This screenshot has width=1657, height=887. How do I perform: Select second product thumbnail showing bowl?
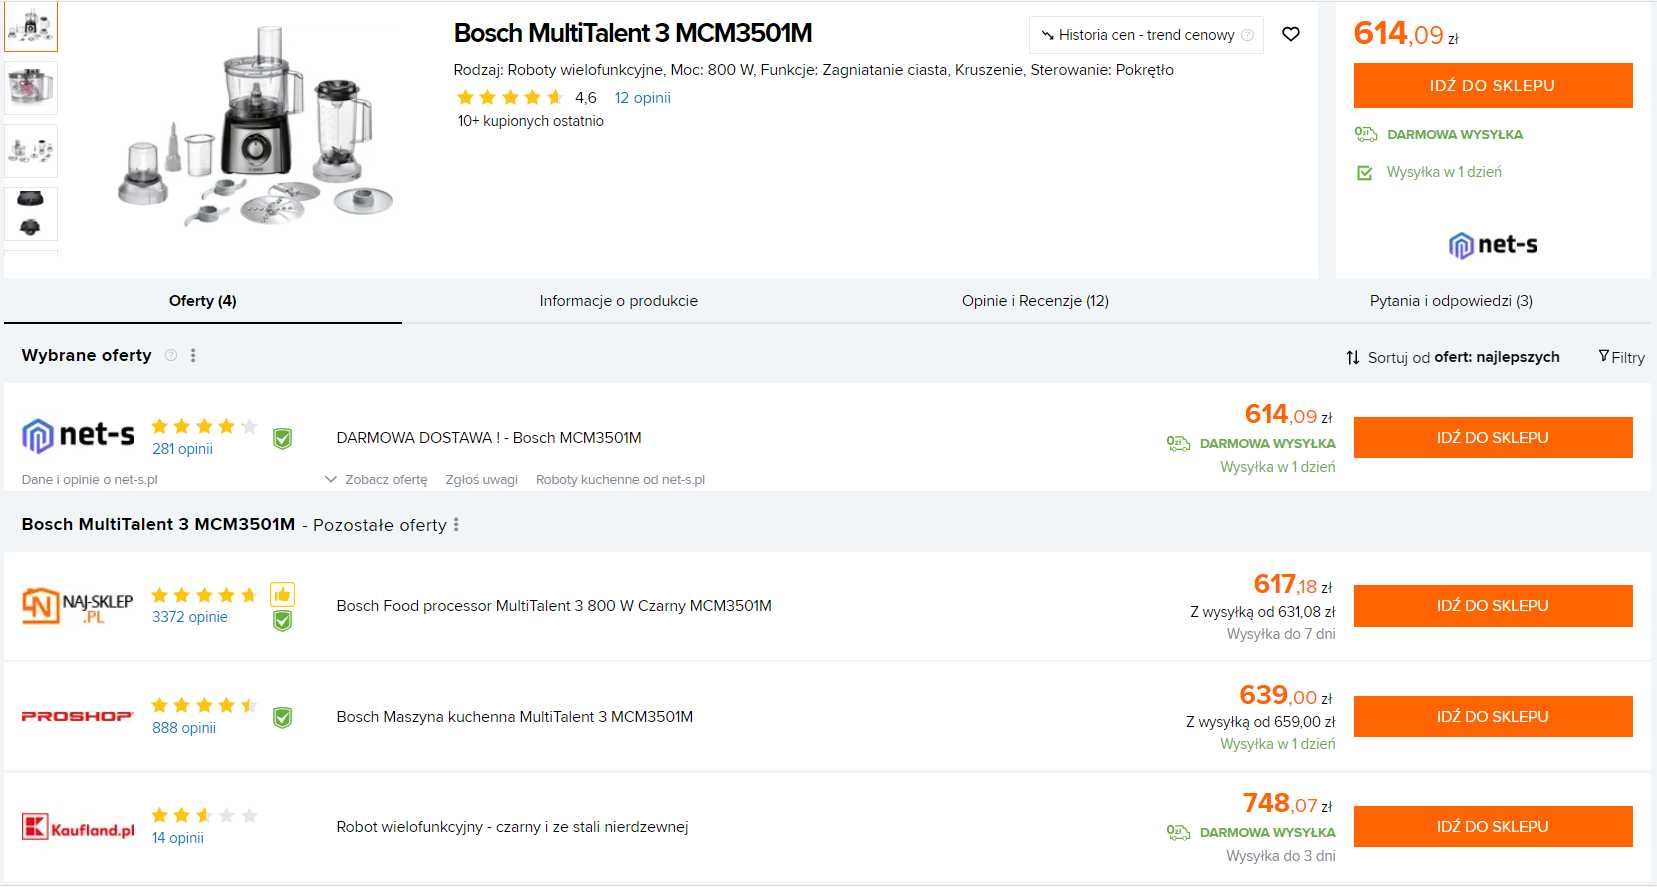[x=31, y=88]
